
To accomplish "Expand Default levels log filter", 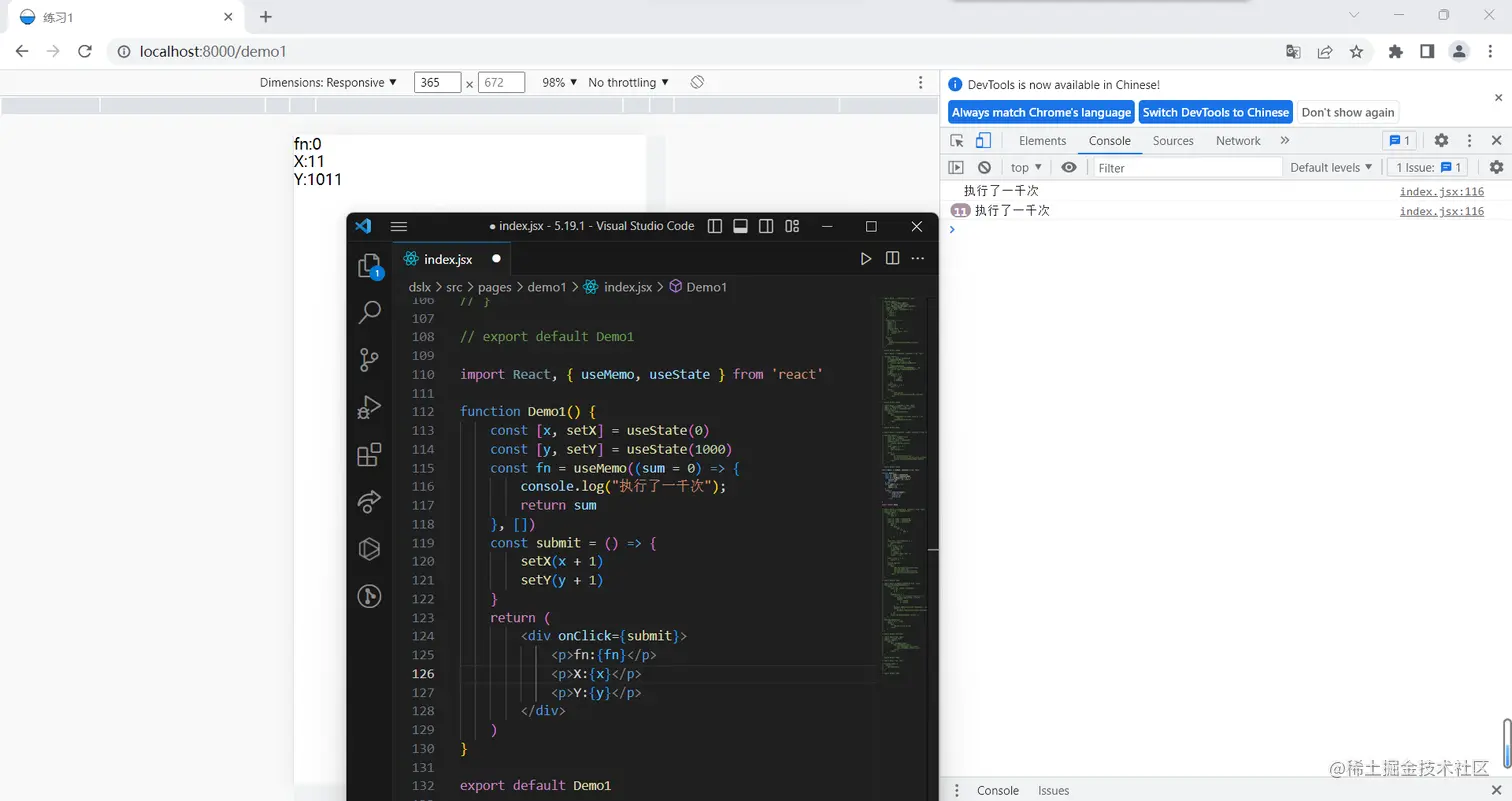I will coord(1331,168).
